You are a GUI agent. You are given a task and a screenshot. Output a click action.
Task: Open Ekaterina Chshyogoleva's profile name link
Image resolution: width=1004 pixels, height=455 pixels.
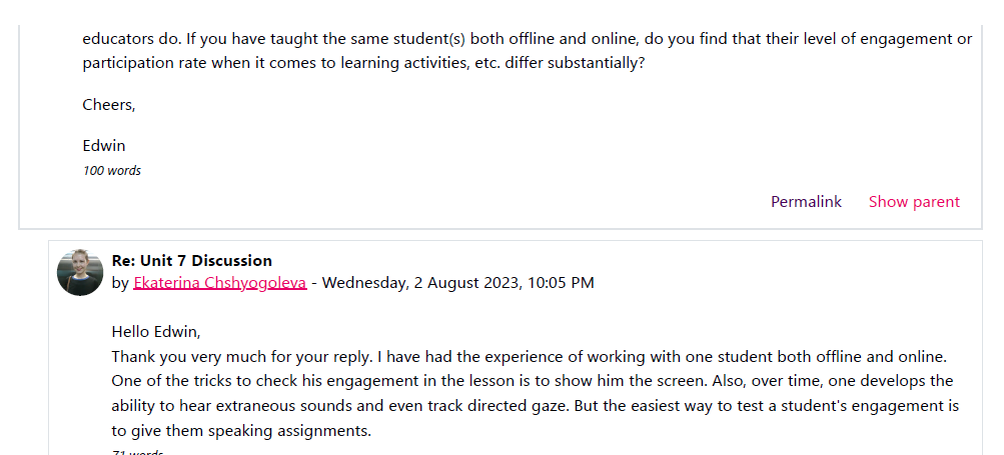[x=220, y=283]
